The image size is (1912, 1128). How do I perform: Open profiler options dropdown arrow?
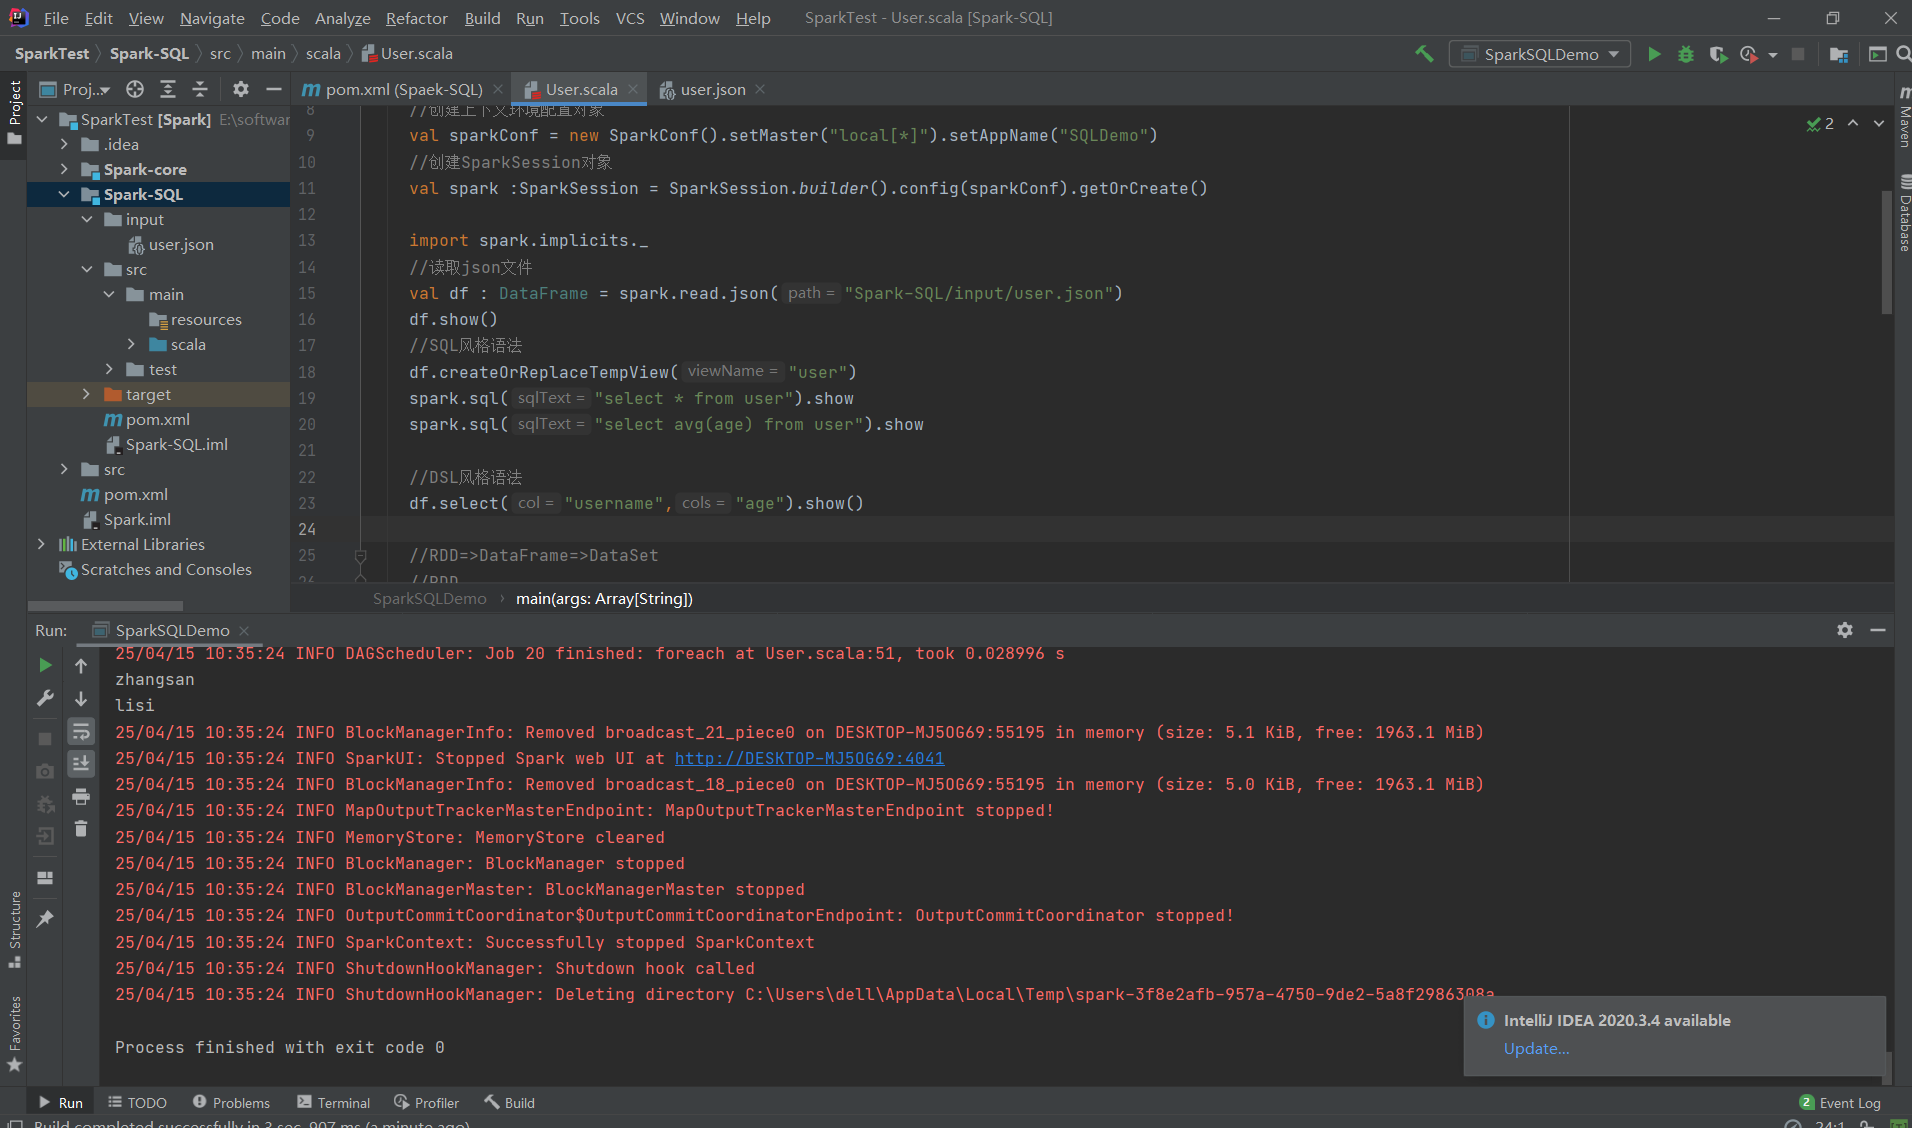(1773, 55)
